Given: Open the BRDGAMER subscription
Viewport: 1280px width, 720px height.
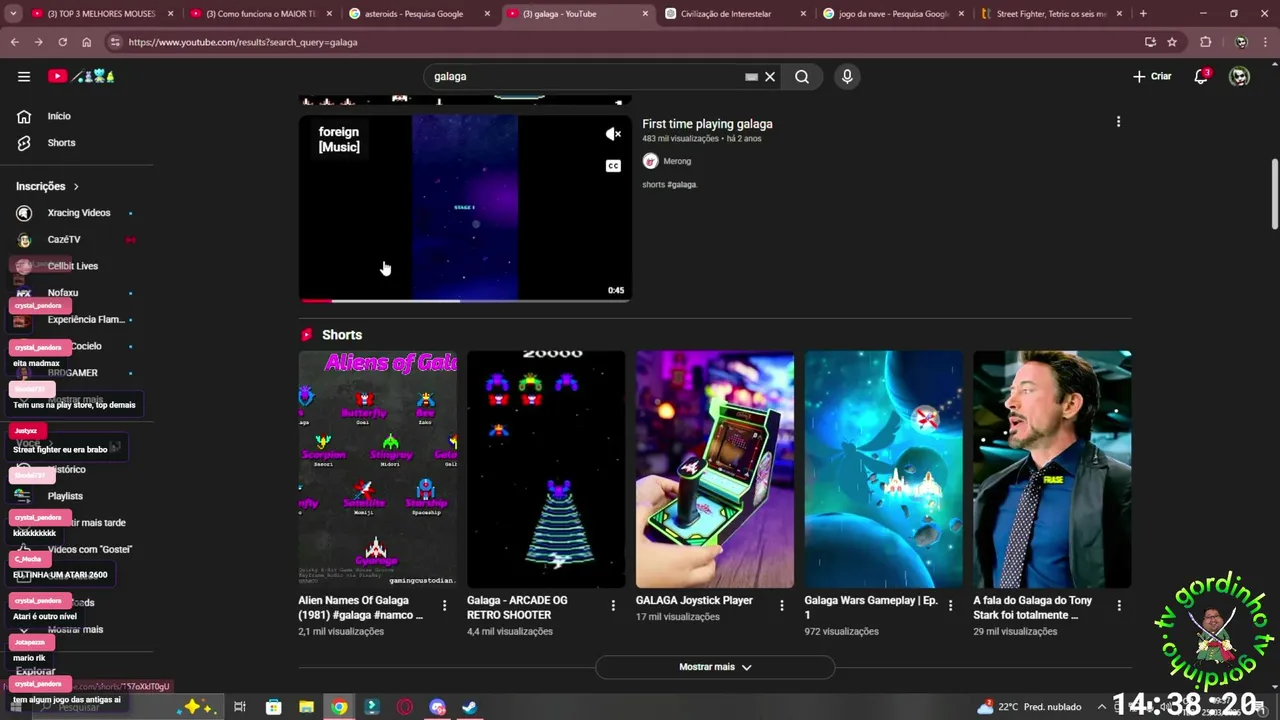Looking at the screenshot, I should [x=72, y=373].
